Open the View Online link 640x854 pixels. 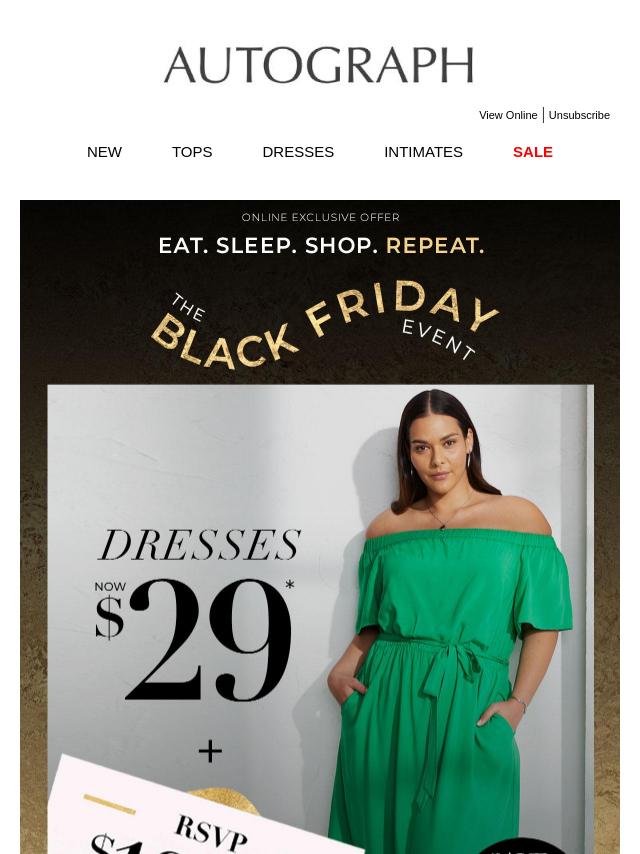click(508, 115)
